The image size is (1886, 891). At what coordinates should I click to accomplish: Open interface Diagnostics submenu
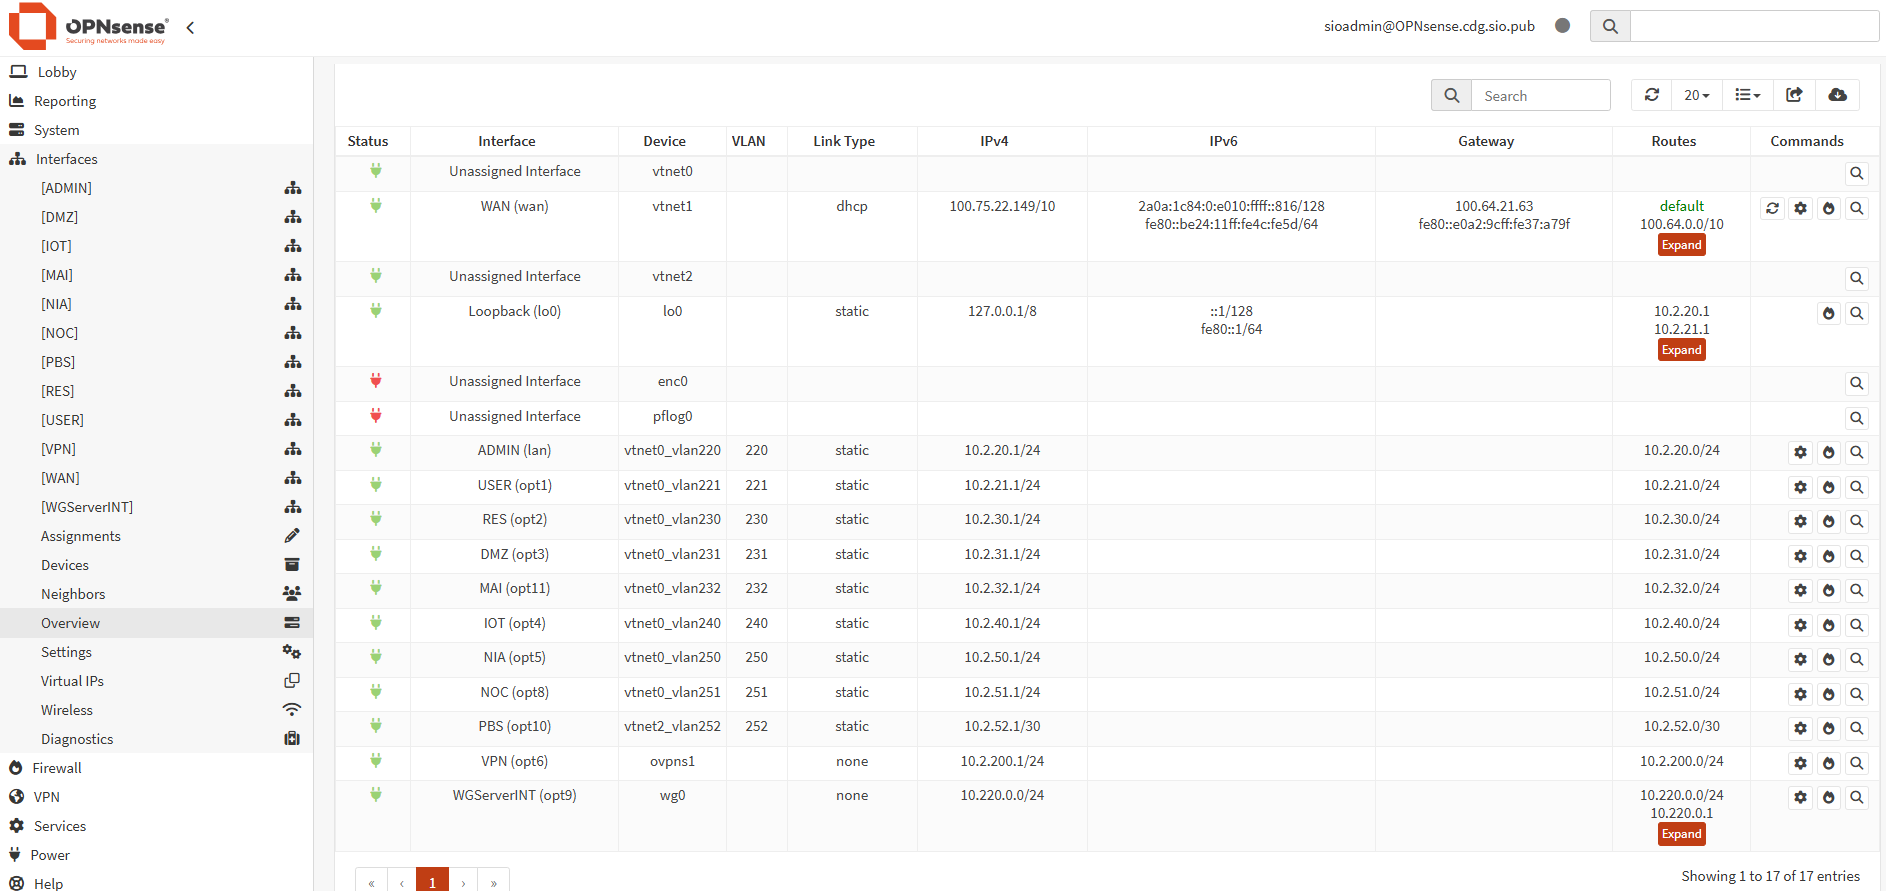[156, 739]
